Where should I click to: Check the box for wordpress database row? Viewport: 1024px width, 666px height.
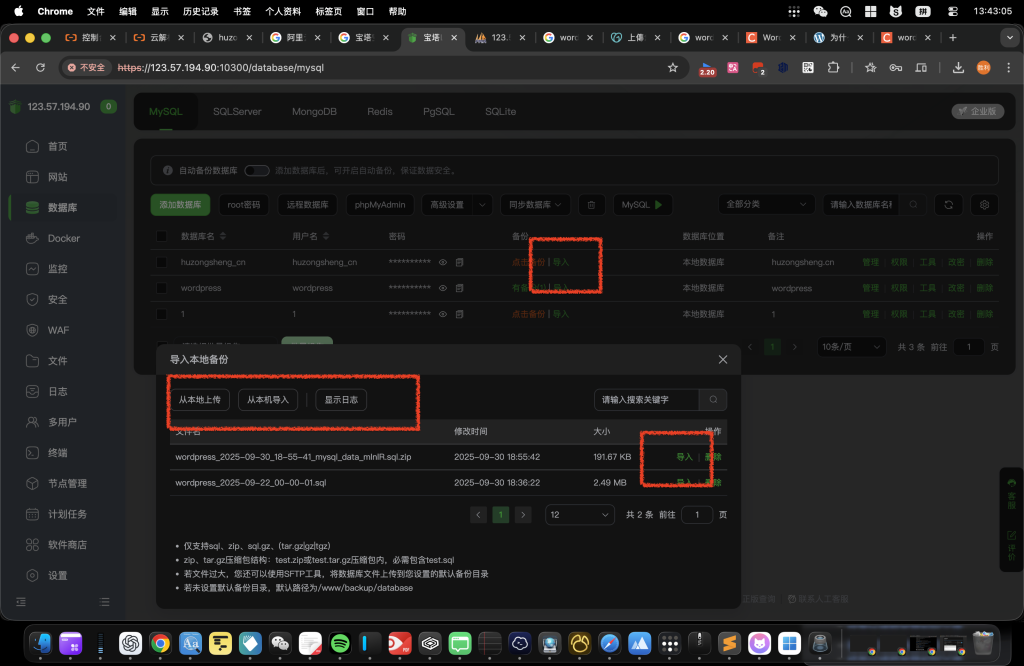click(x=162, y=288)
